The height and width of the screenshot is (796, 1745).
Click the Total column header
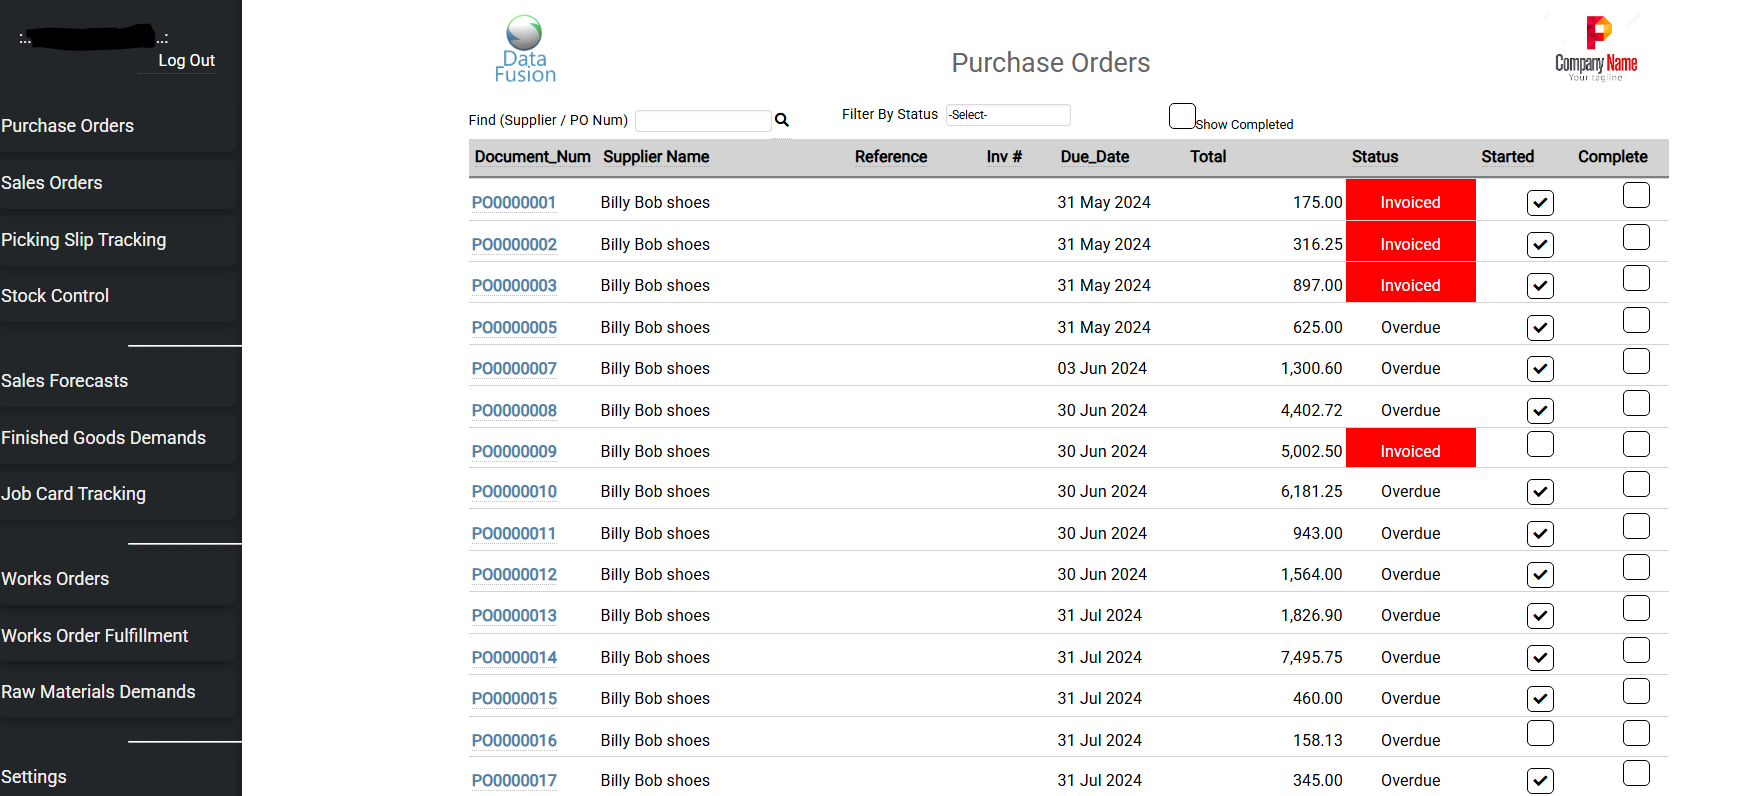click(x=1207, y=157)
